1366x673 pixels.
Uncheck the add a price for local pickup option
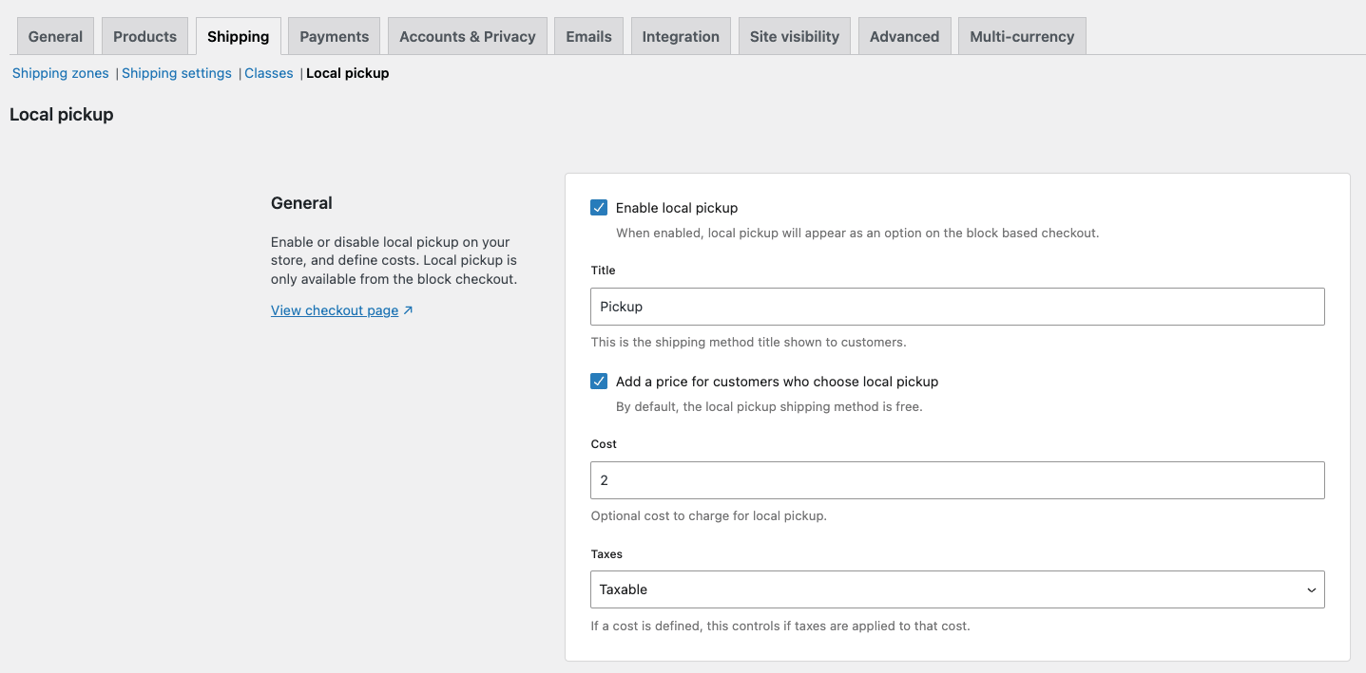click(598, 381)
